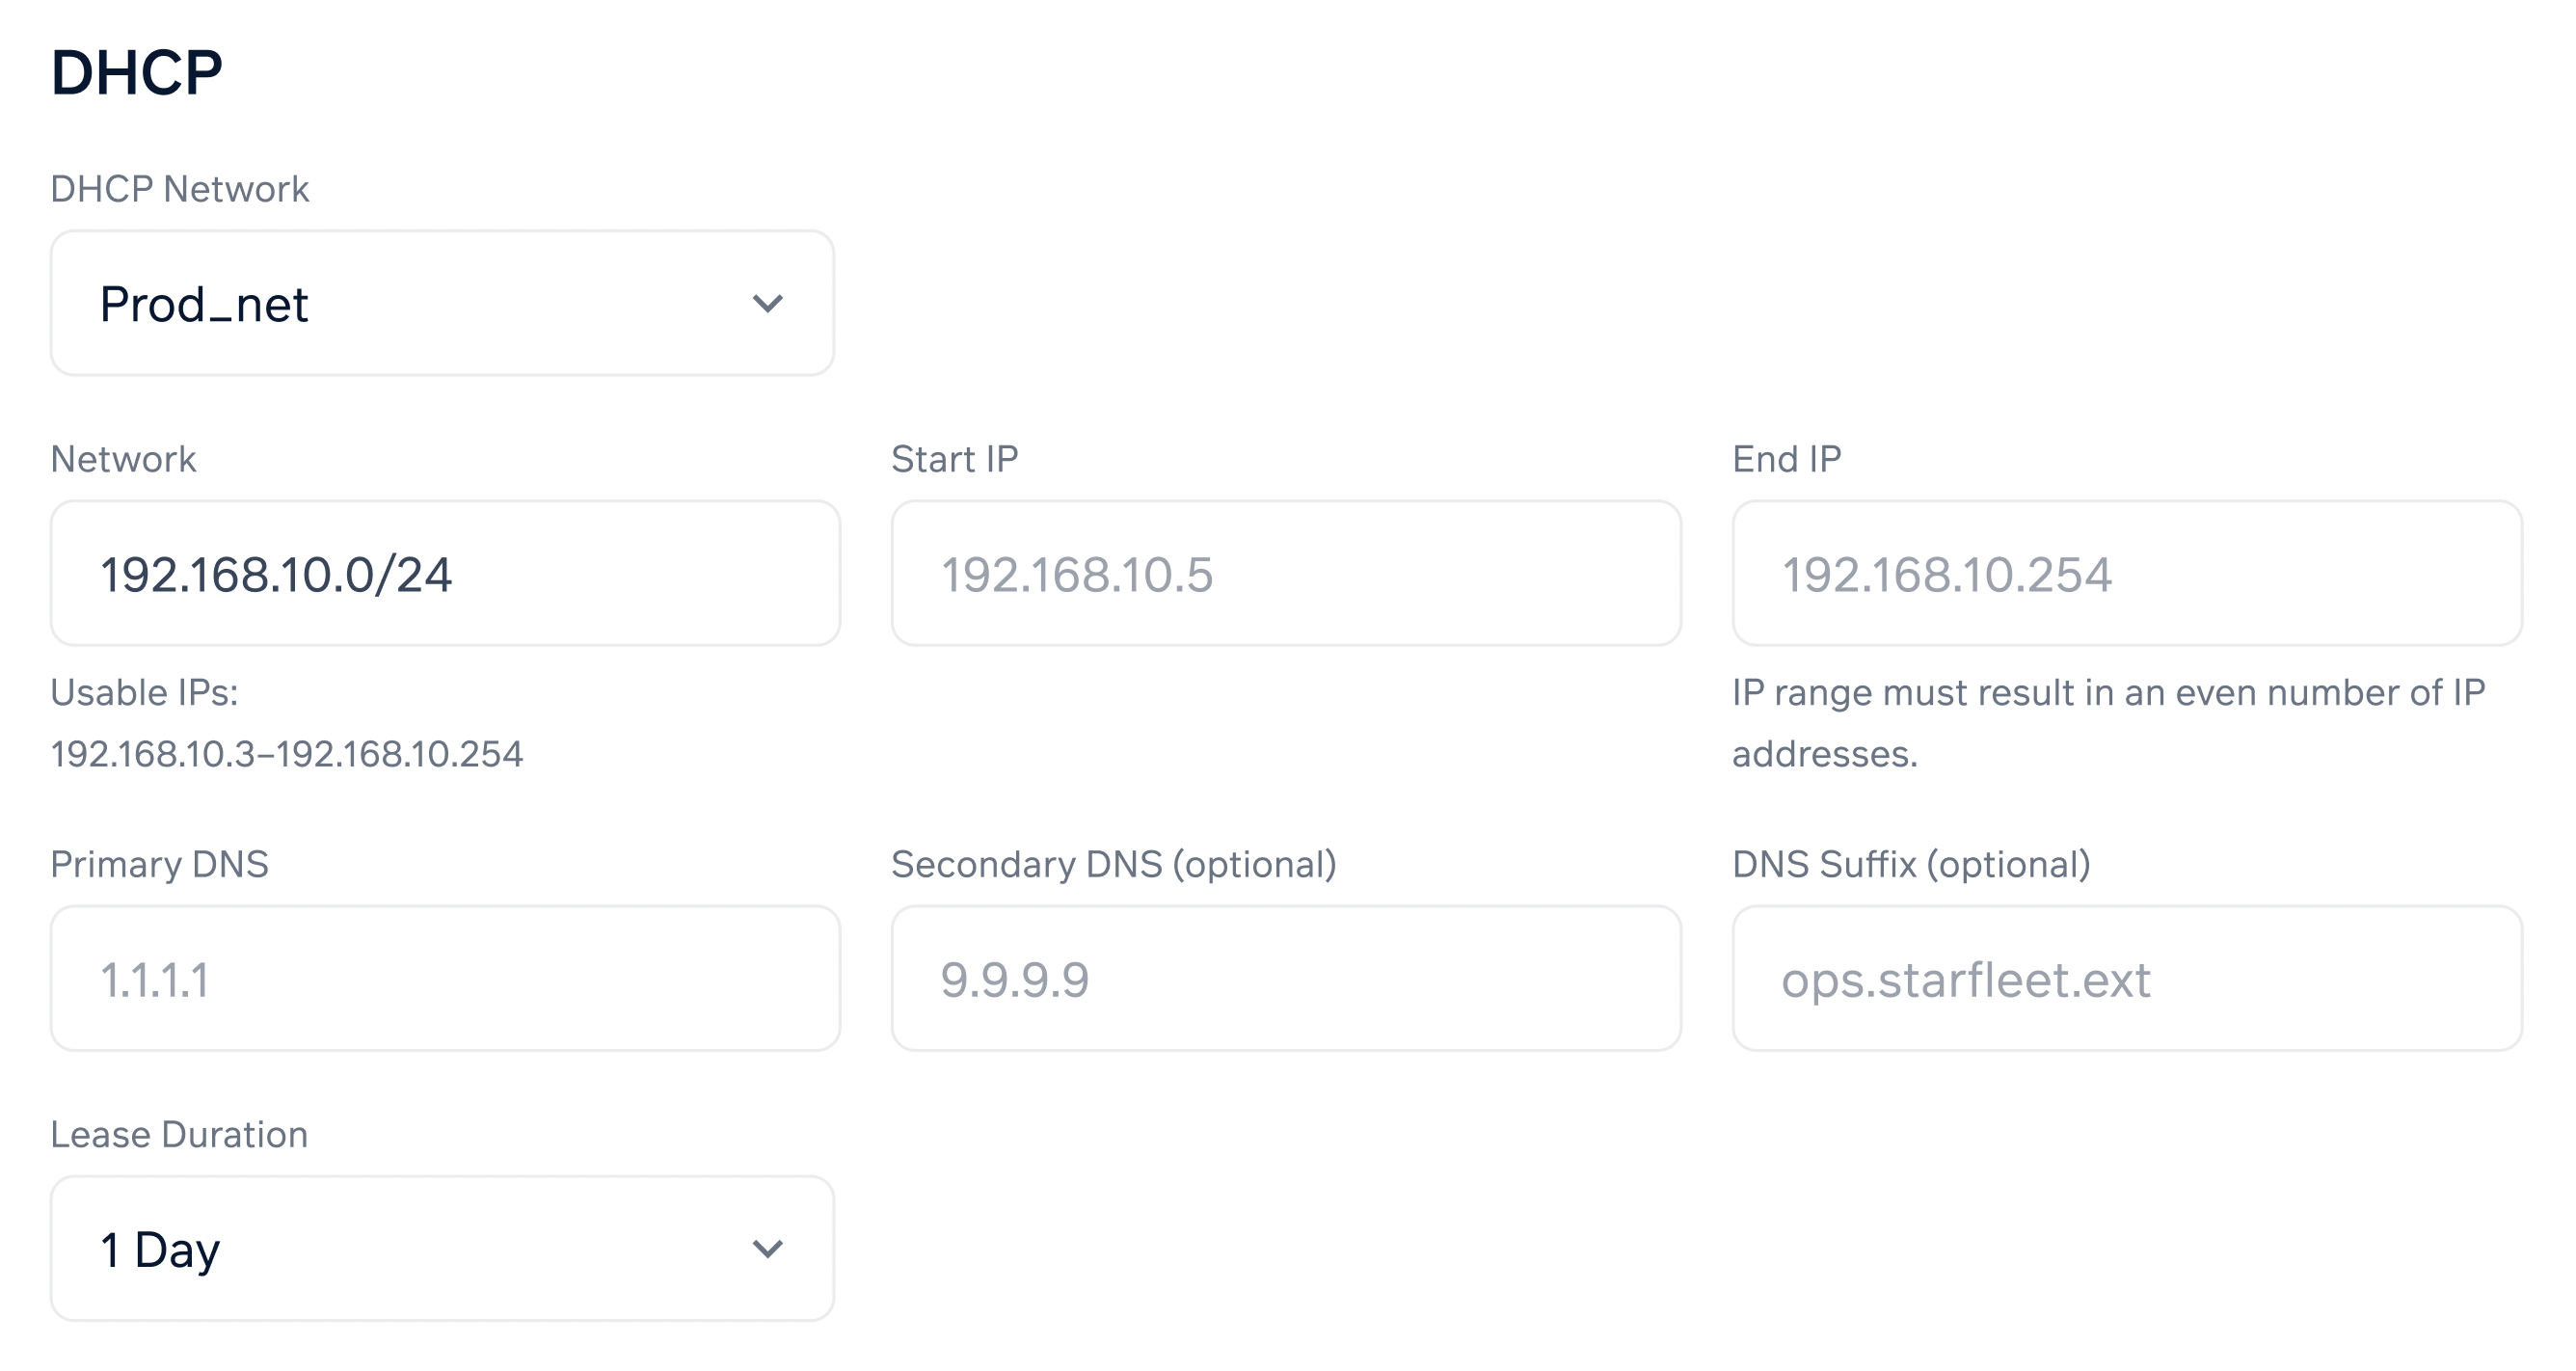Click the Network label above the subnet field
The image size is (2576, 1371).
pos(123,459)
